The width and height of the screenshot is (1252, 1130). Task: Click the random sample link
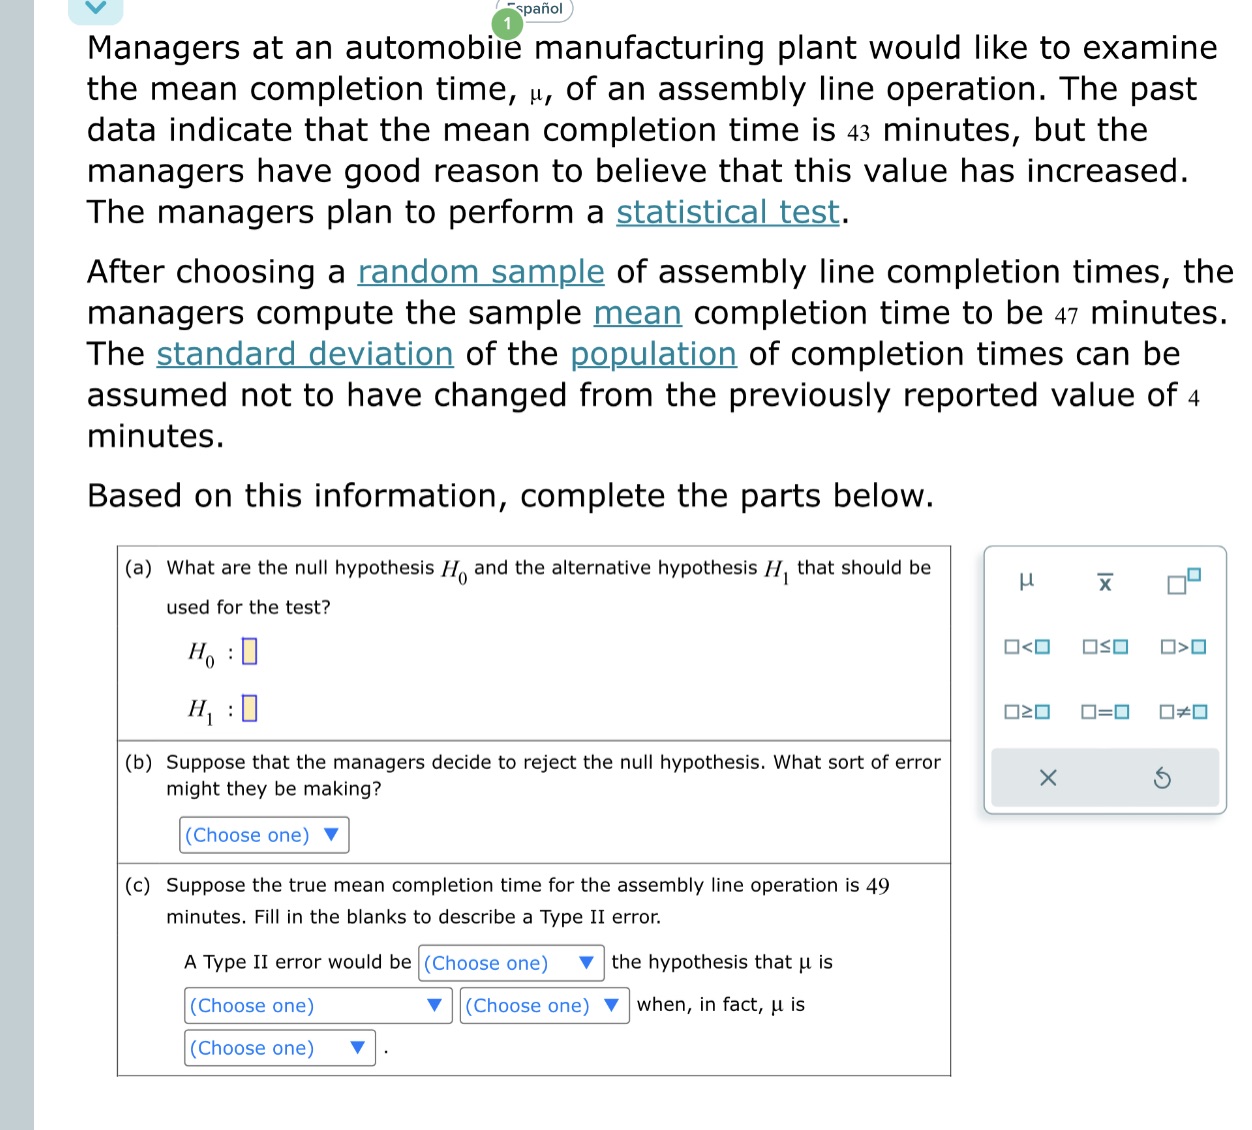(481, 271)
